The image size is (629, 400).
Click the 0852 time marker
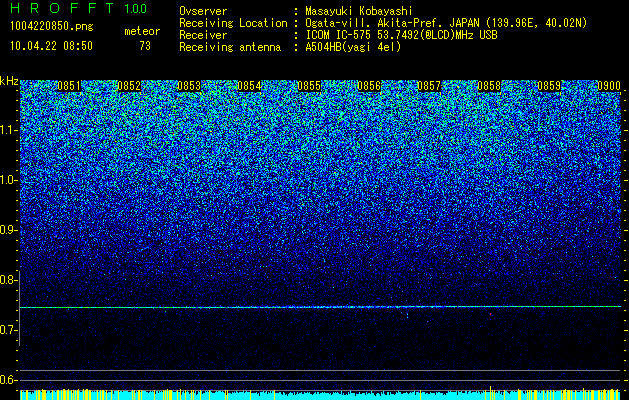pyautogui.click(x=129, y=86)
